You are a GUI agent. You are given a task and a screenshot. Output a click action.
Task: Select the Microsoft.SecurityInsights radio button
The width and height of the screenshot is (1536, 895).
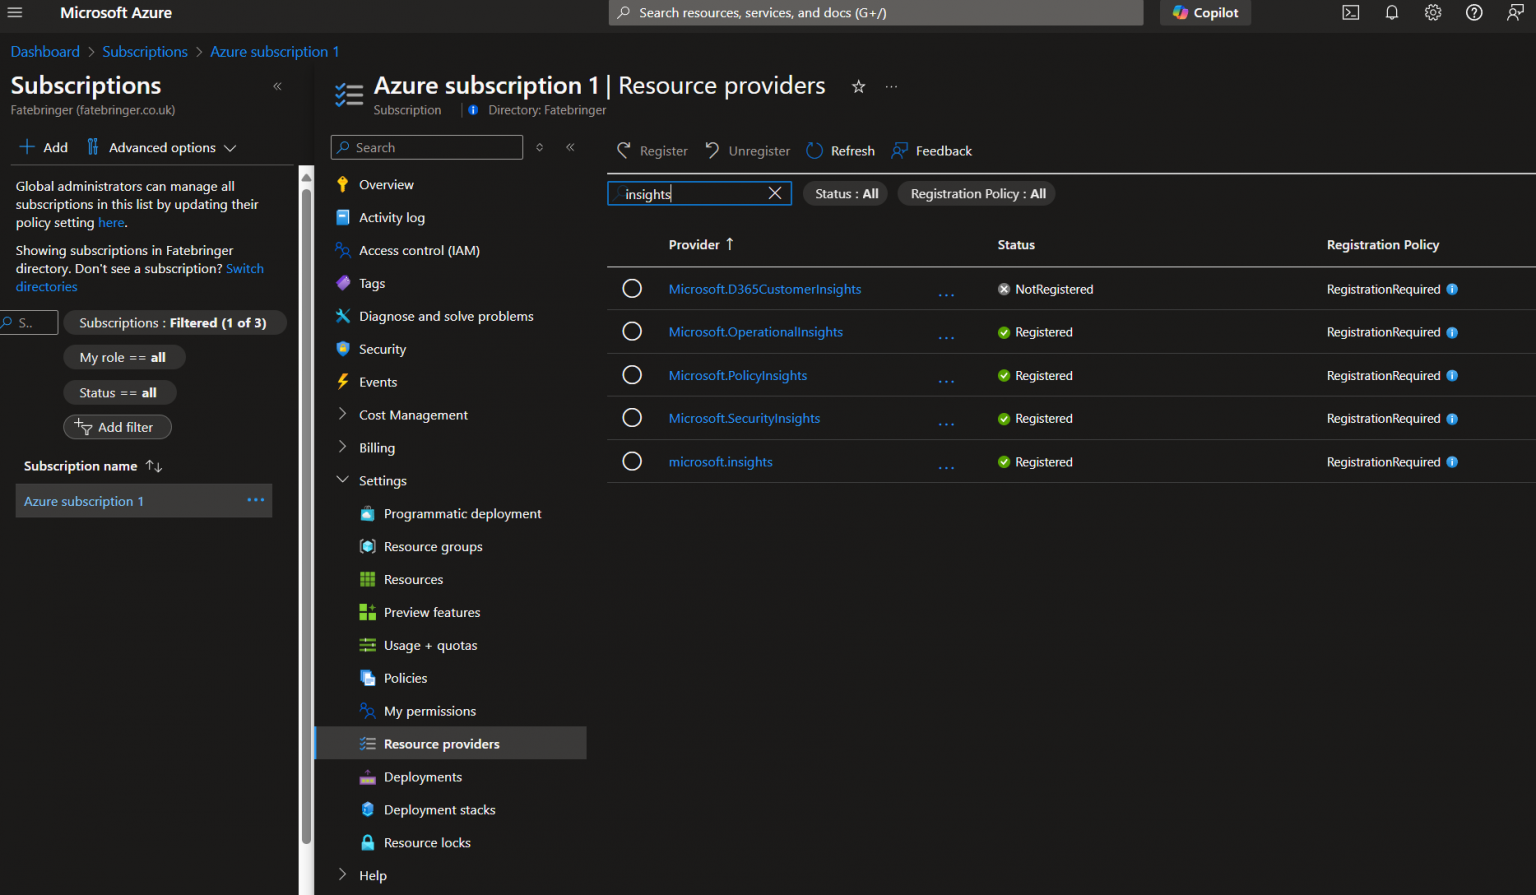pyautogui.click(x=632, y=418)
